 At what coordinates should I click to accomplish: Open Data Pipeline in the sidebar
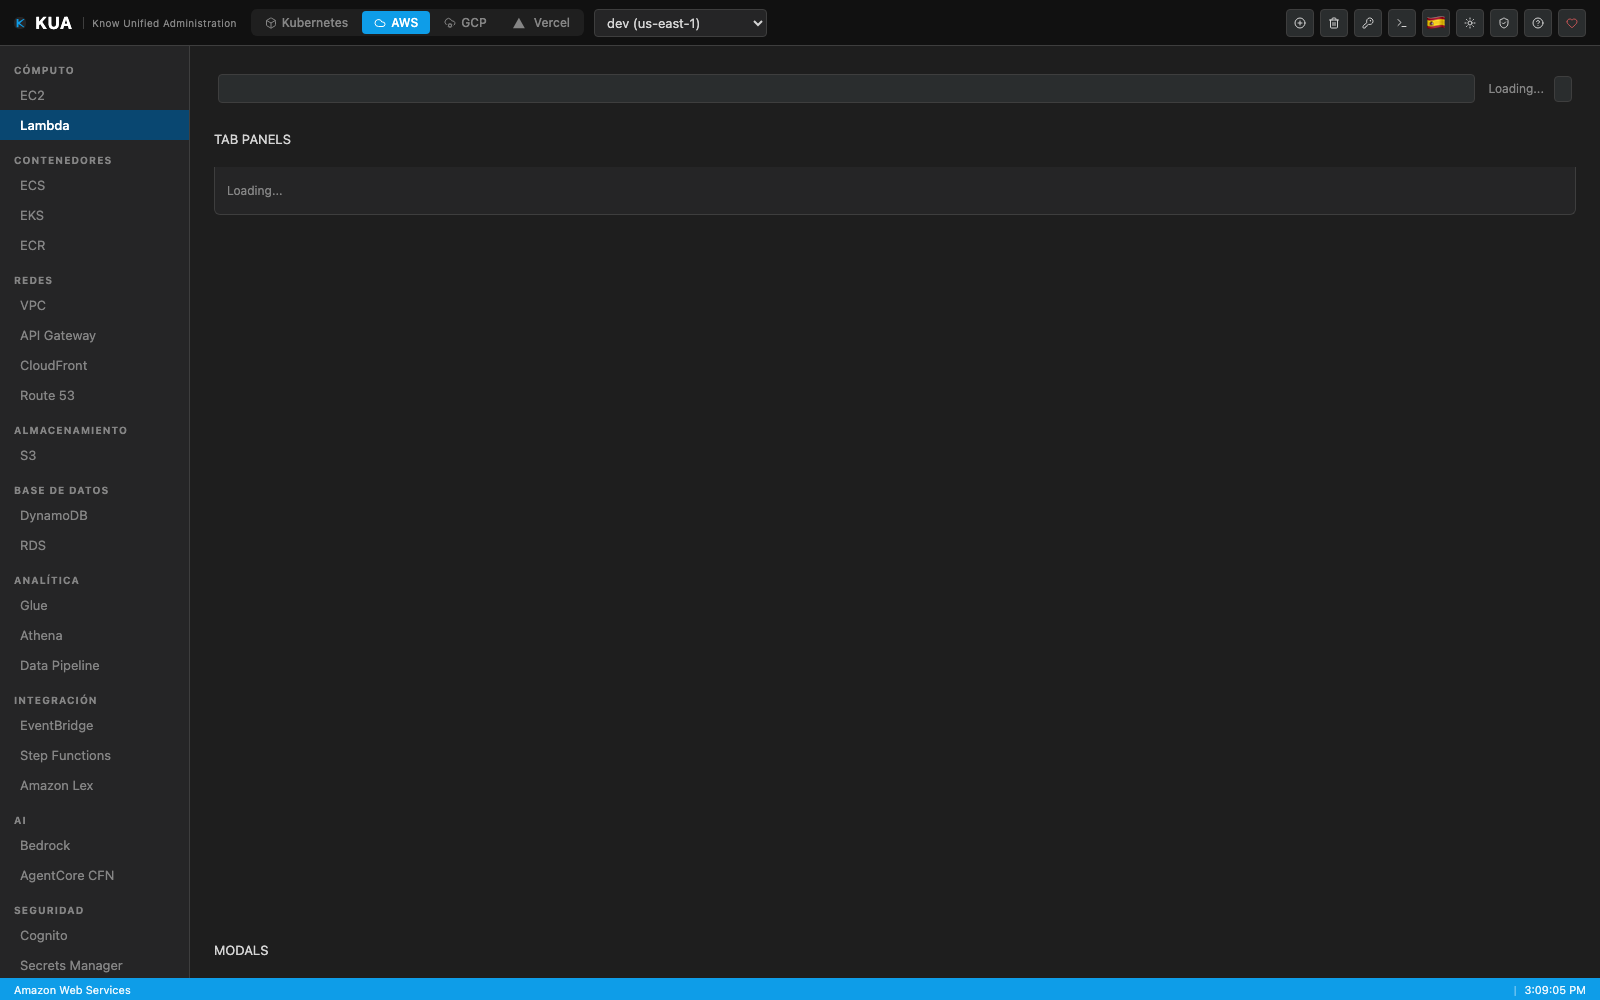[x=95, y=666]
